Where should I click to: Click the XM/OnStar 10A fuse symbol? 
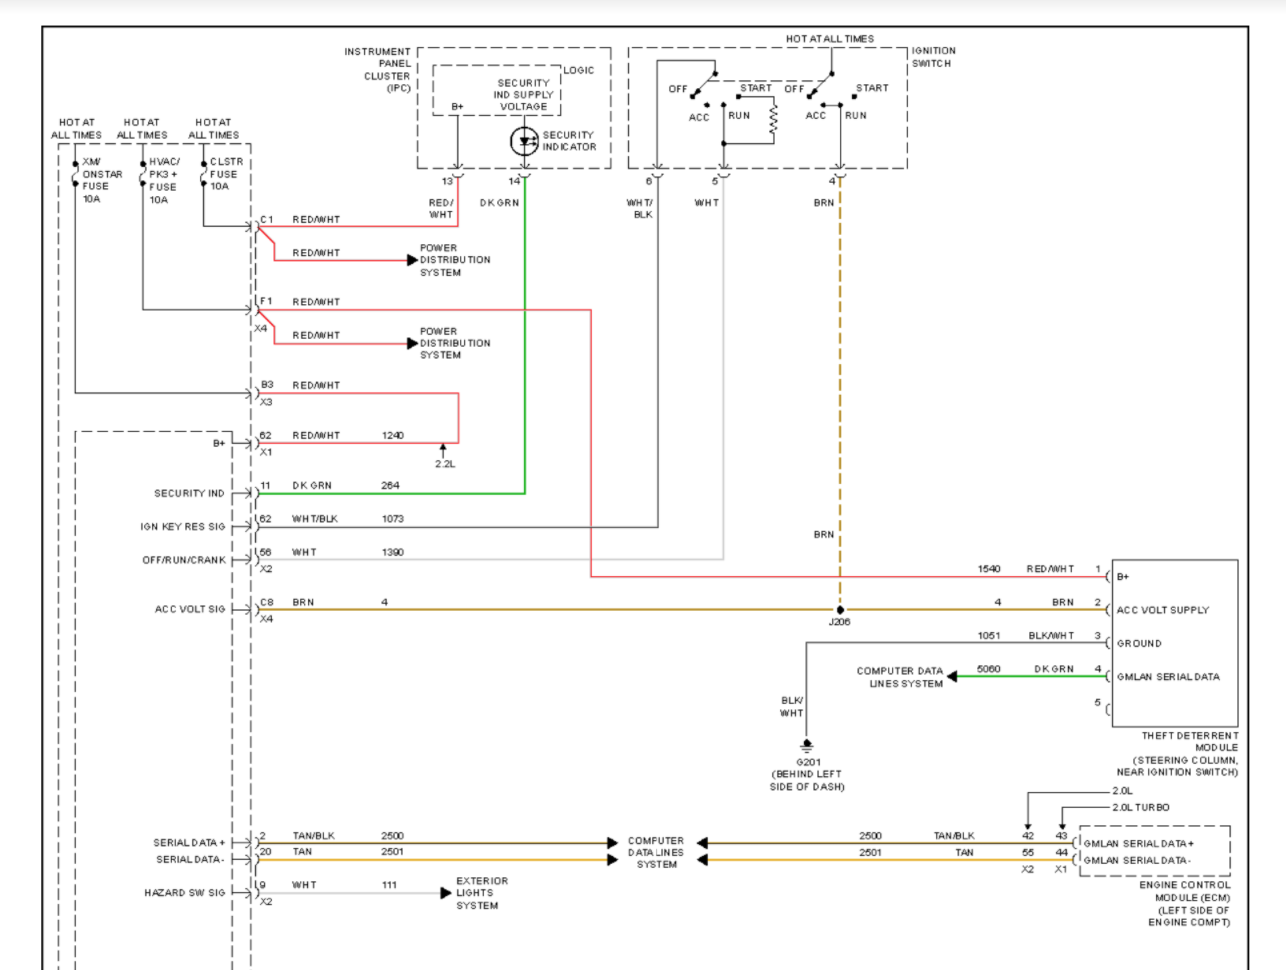coord(75,173)
